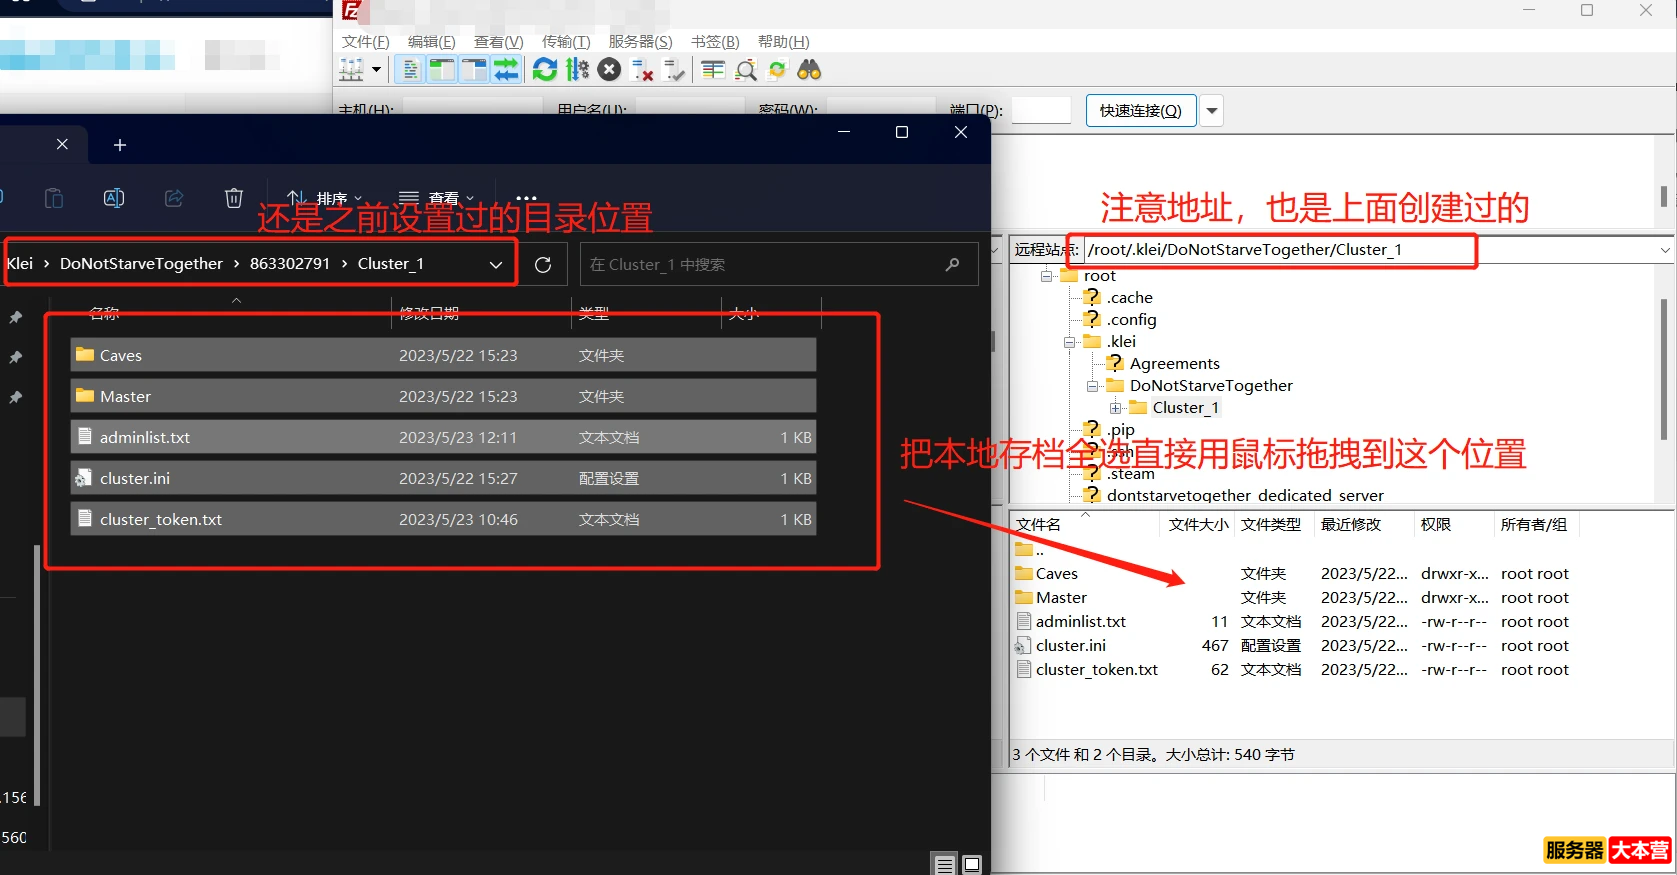This screenshot has width=1677, height=875.
Task: Refresh file and folder lists in FileZilla
Action: click(545, 70)
